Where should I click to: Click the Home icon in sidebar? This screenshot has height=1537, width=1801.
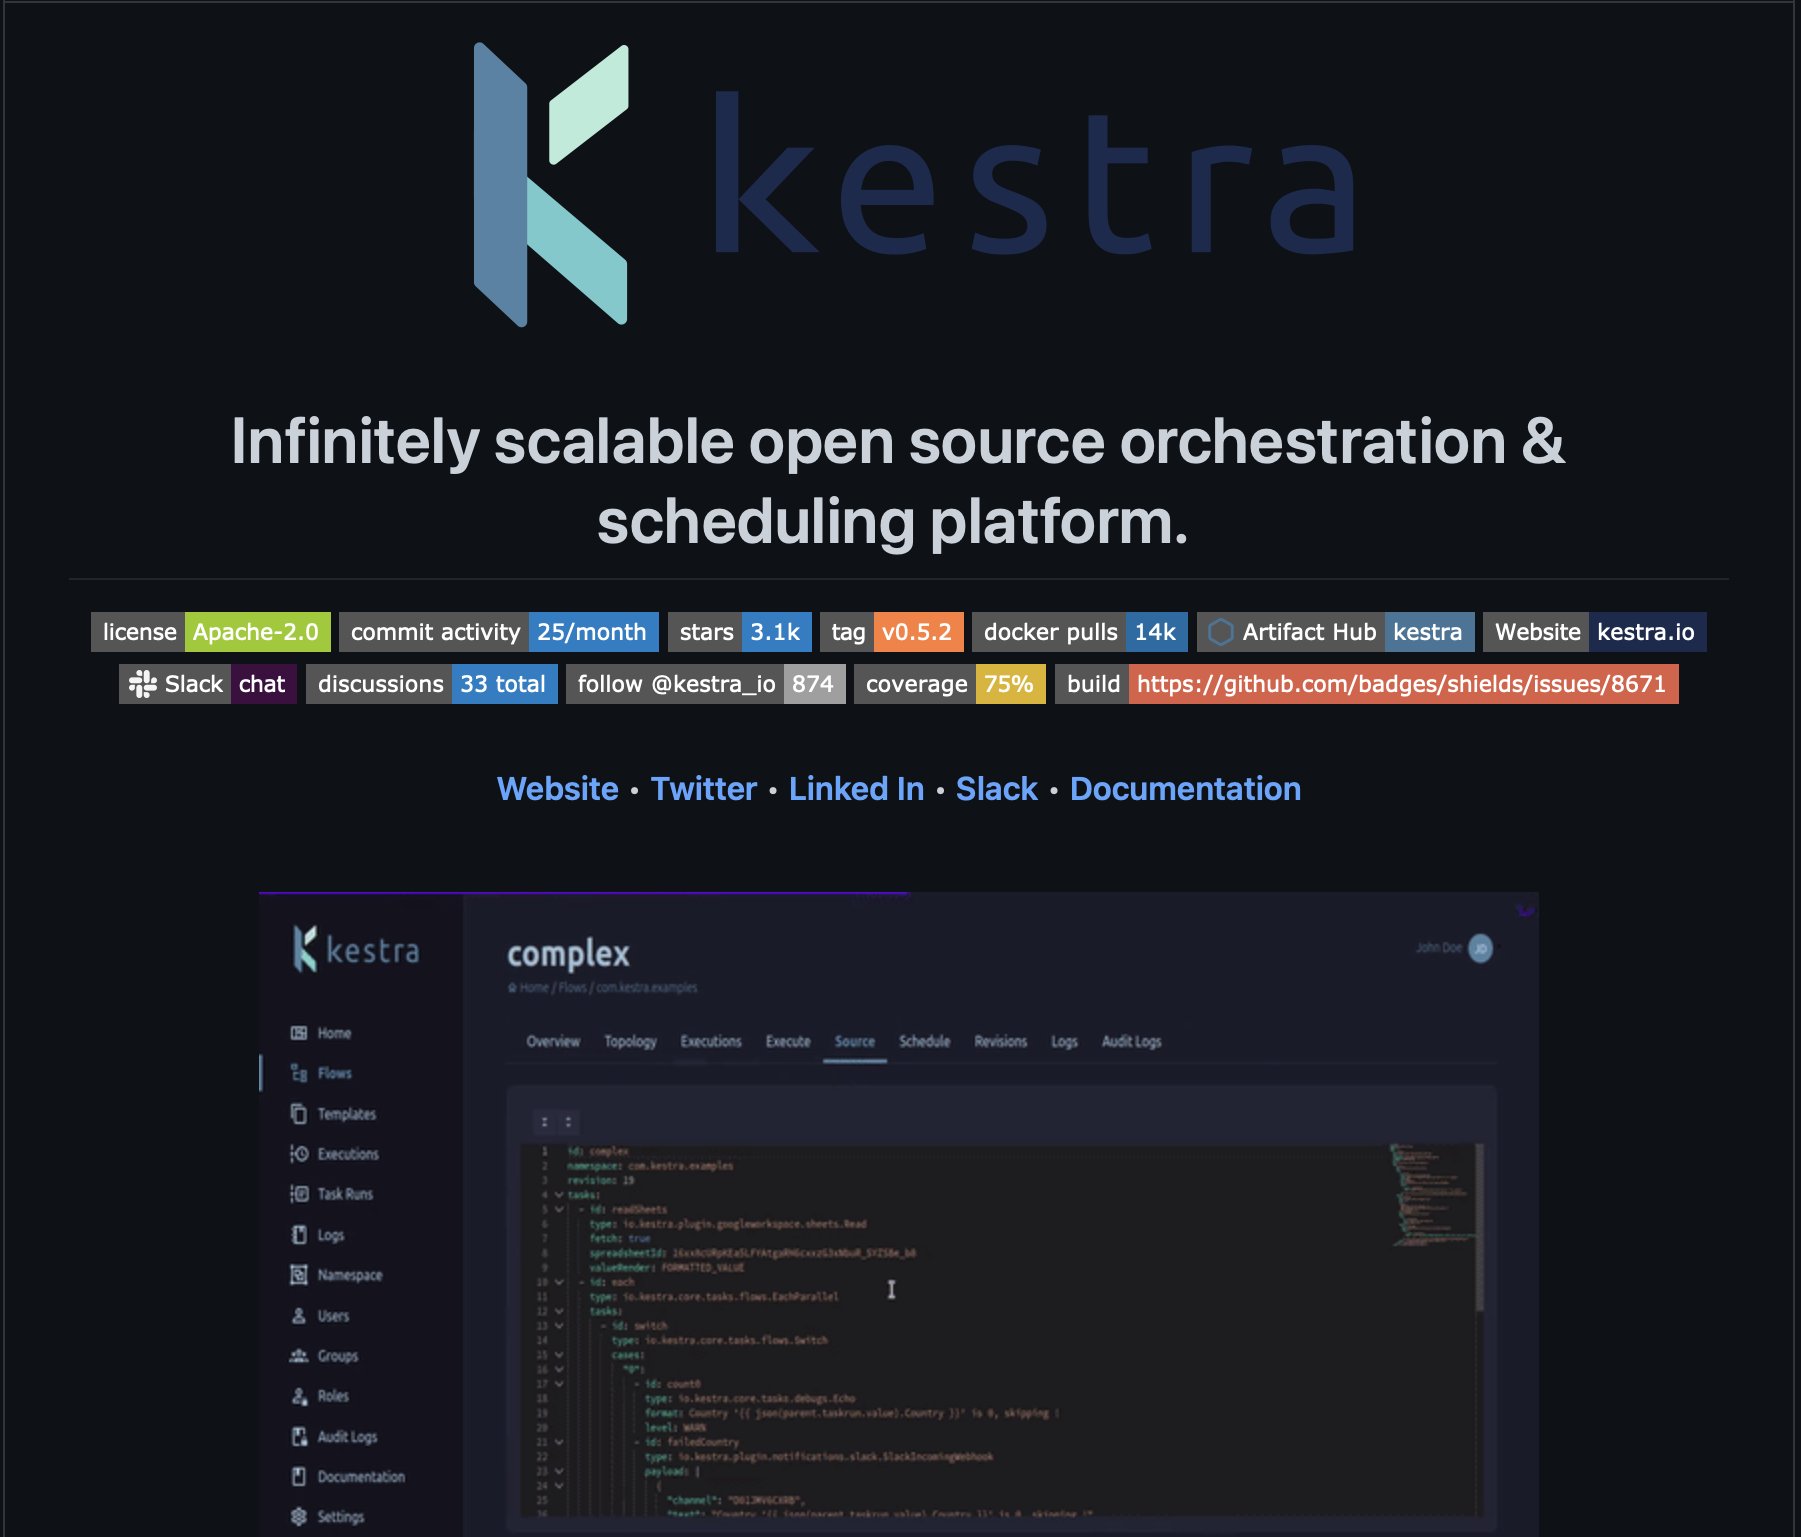(298, 1033)
